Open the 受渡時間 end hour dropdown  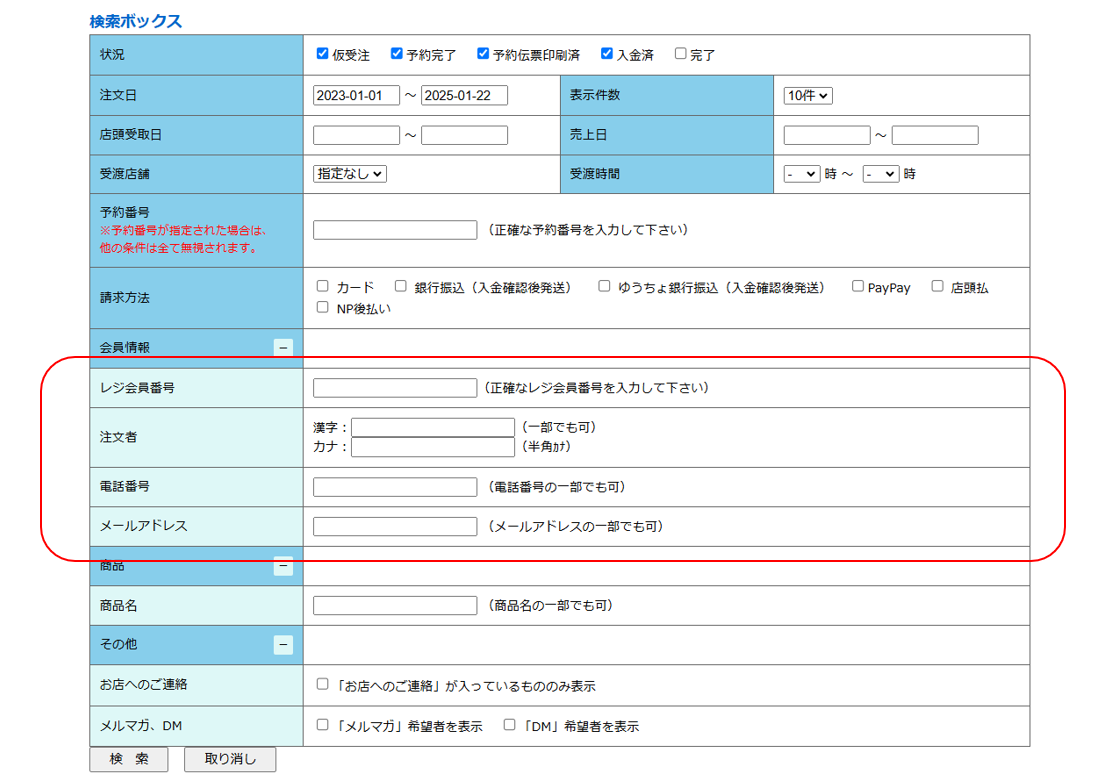881,173
